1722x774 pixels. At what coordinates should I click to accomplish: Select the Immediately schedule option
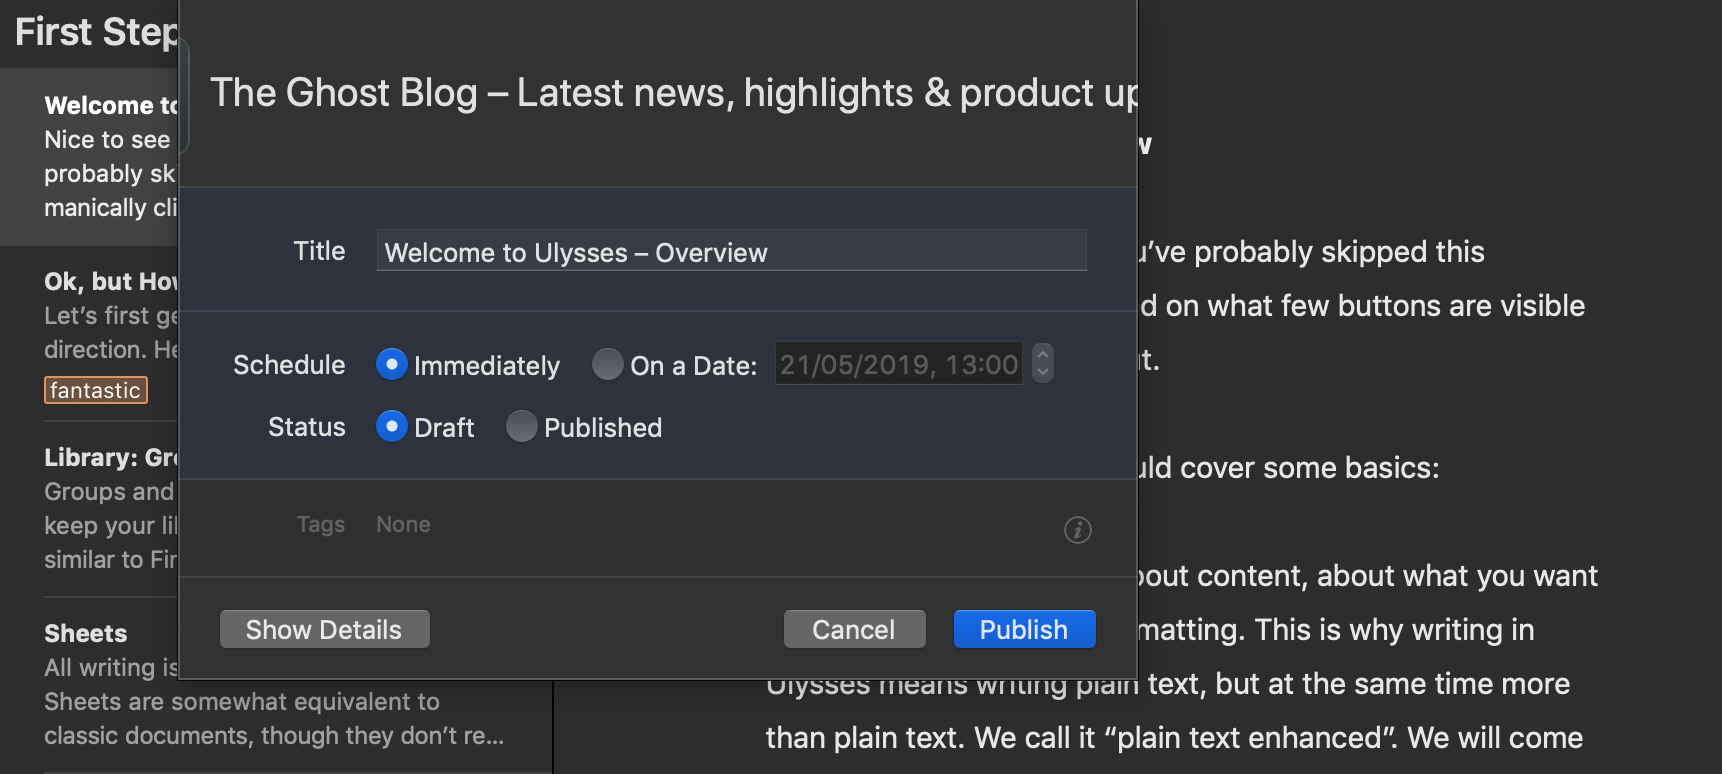pyautogui.click(x=391, y=365)
